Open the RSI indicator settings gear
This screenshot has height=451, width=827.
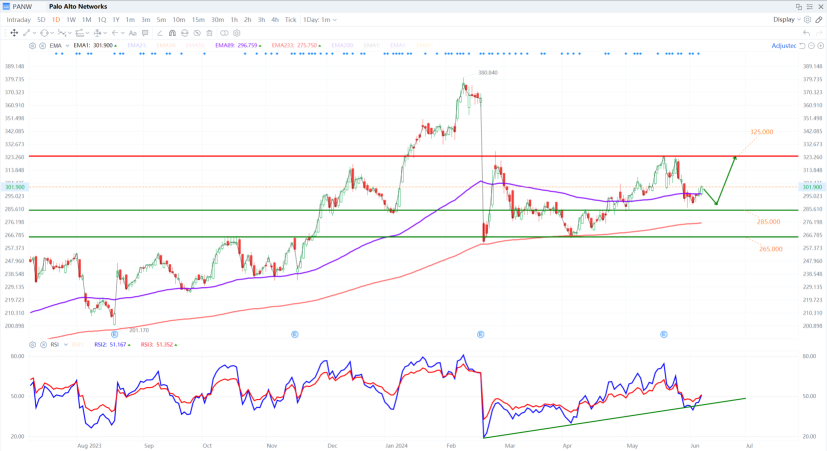(32, 344)
